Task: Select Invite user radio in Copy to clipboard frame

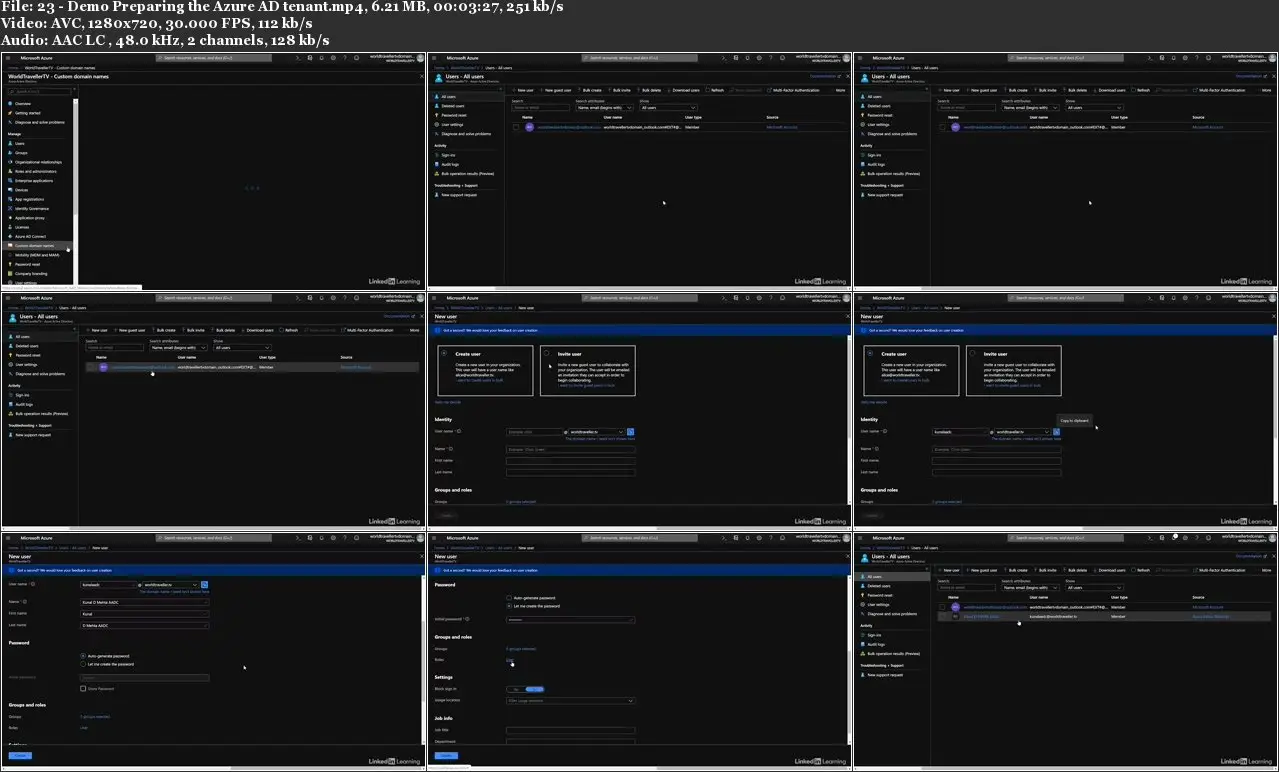Action: 972,353
